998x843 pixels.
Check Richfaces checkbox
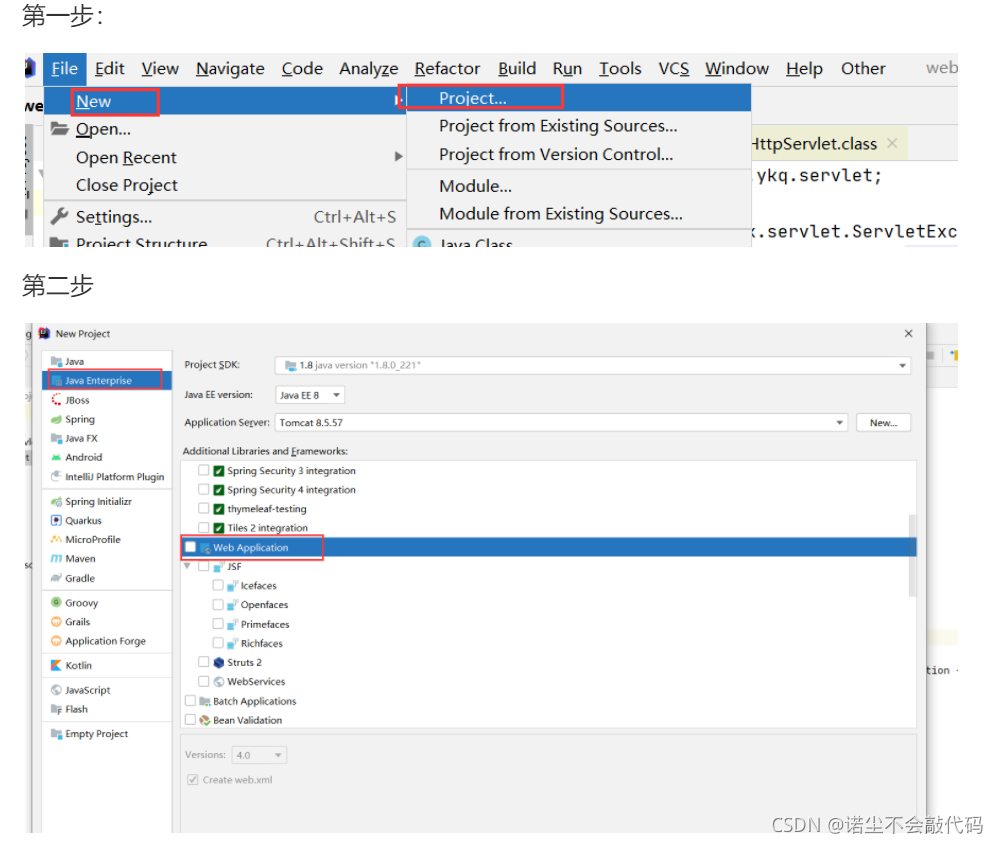point(218,642)
